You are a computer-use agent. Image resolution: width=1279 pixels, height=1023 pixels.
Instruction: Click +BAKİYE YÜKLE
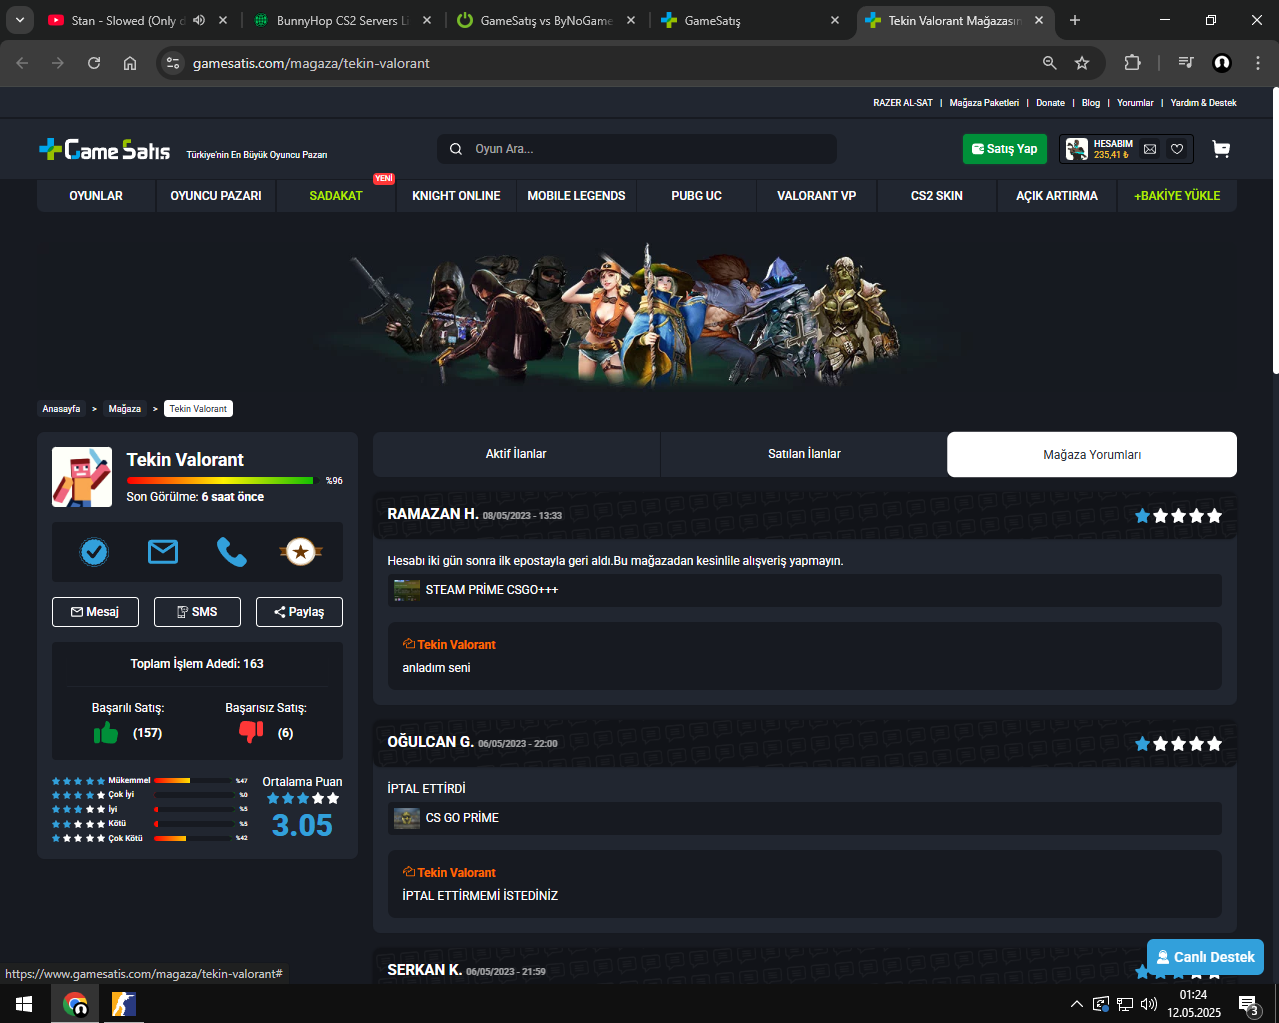[x=1177, y=196]
